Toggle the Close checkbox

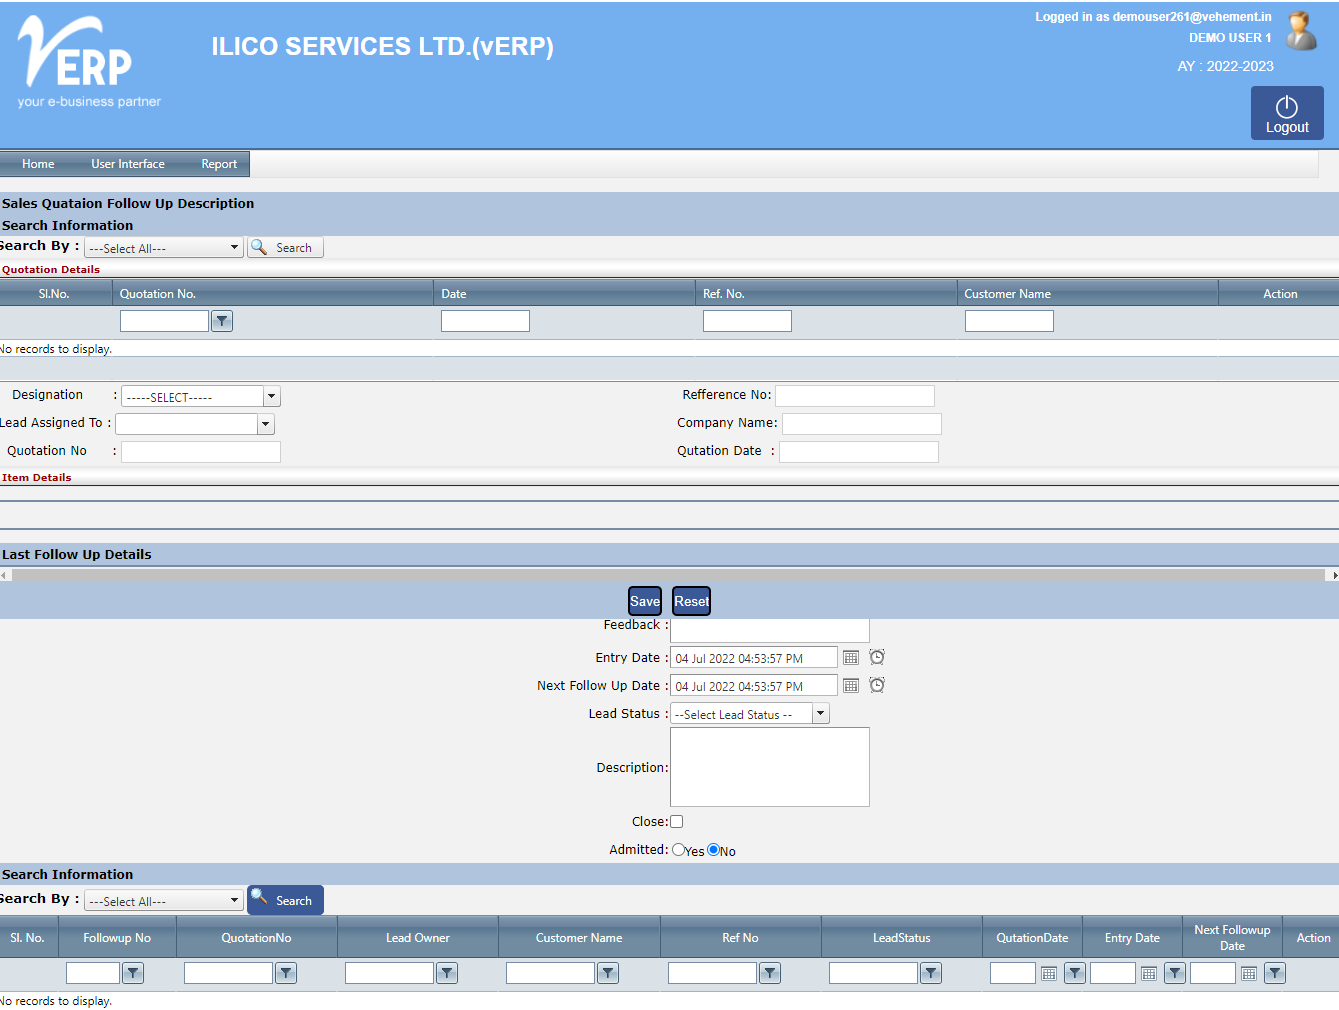(677, 822)
